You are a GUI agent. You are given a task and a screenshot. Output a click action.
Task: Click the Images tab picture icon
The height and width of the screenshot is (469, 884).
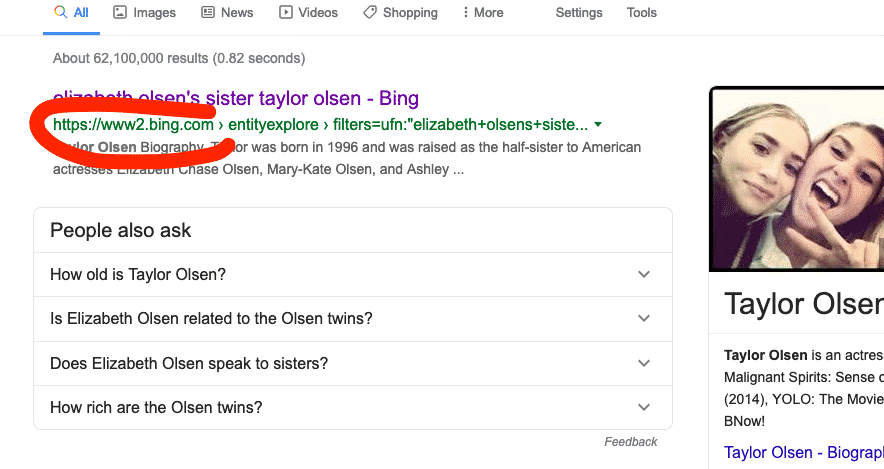120,12
